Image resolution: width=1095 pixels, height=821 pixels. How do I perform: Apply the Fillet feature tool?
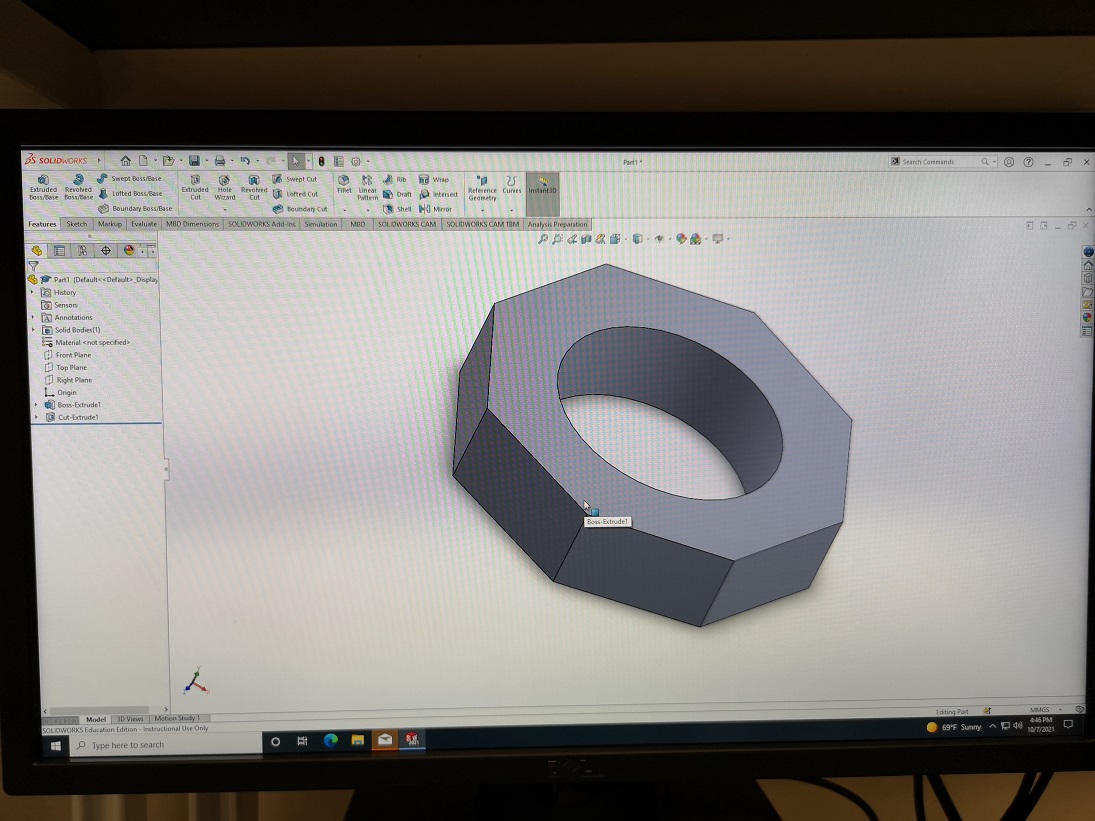pyautogui.click(x=344, y=183)
